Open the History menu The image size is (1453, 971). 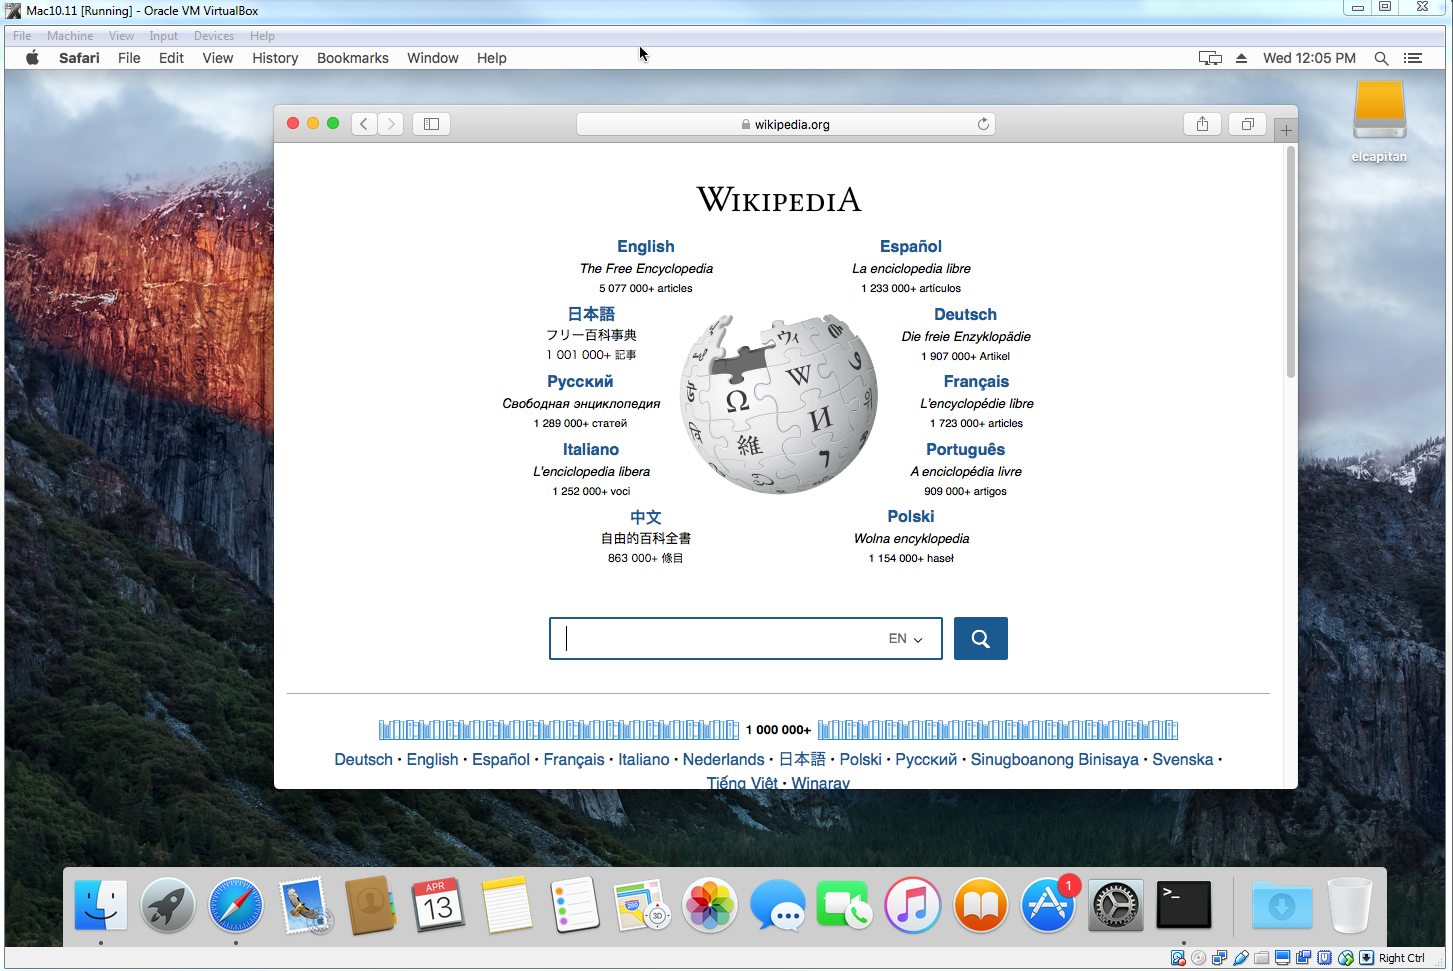click(275, 58)
